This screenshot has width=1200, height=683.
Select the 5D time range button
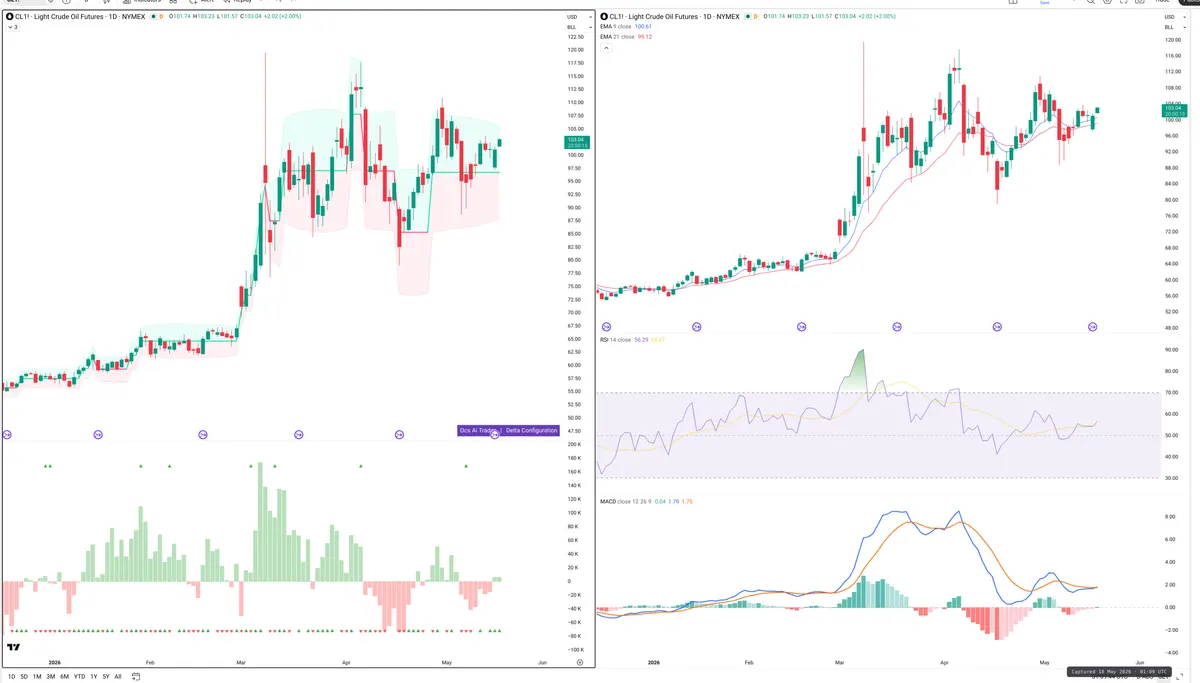pos(25,676)
